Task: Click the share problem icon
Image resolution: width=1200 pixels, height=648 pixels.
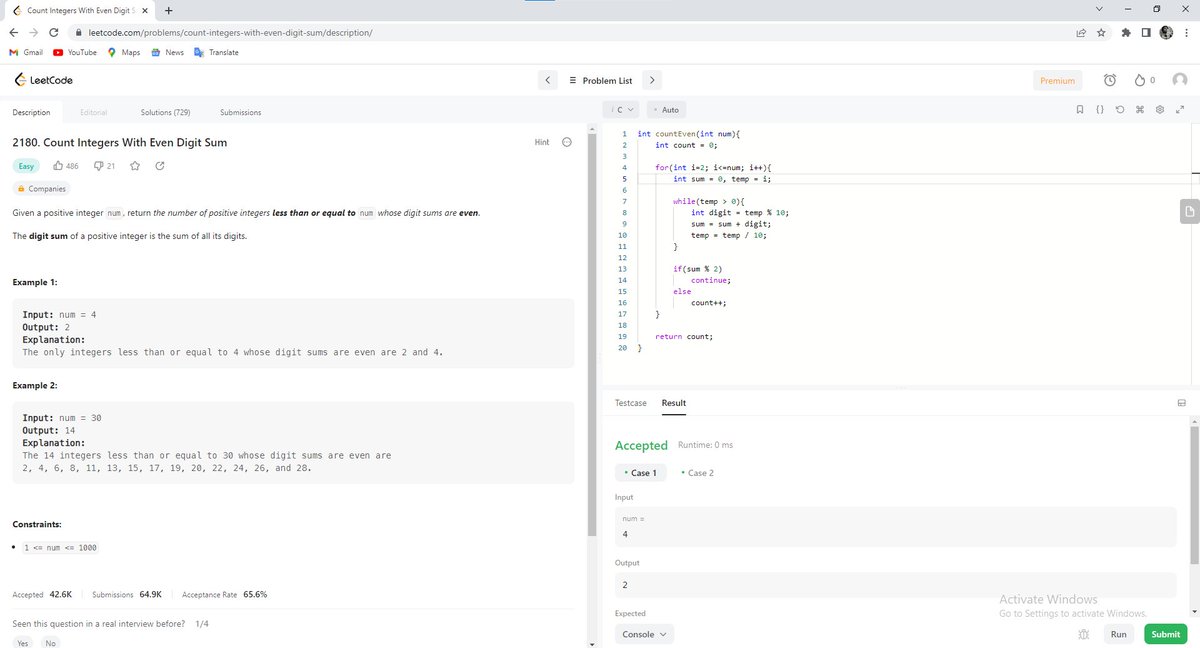Action: click(x=160, y=166)
